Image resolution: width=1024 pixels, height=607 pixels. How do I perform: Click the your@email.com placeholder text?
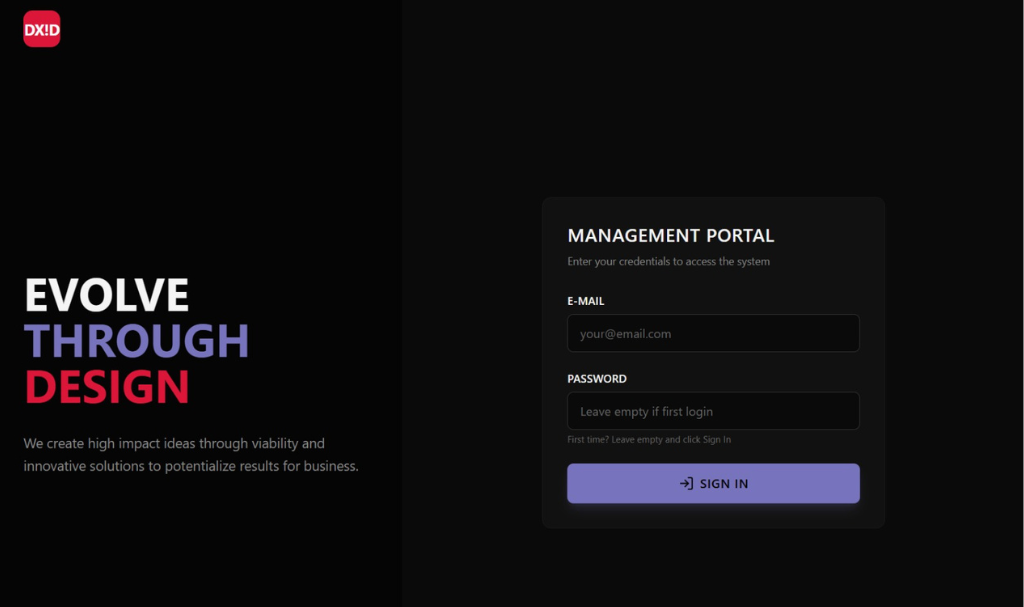(x=625, y=334)
